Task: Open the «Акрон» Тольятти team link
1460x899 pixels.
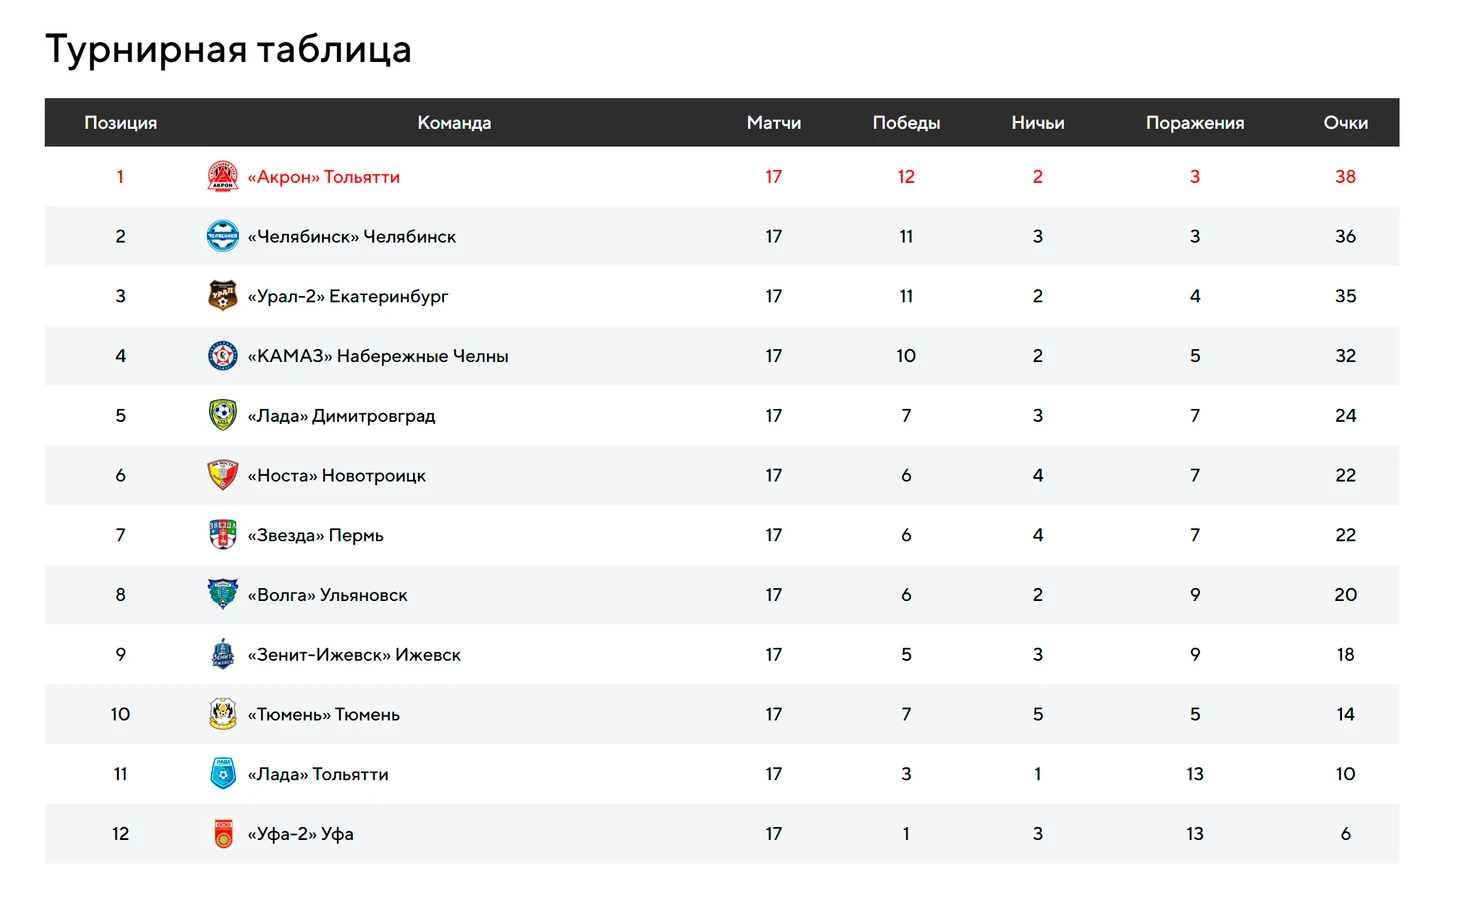Action: point(324,177)
